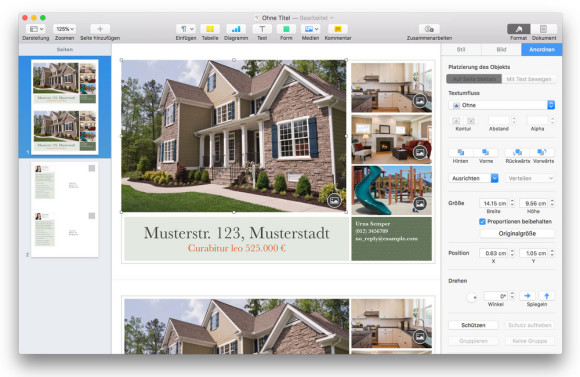
Task: Choose Auf Seite bleiben placement
Action: (474, 79)
